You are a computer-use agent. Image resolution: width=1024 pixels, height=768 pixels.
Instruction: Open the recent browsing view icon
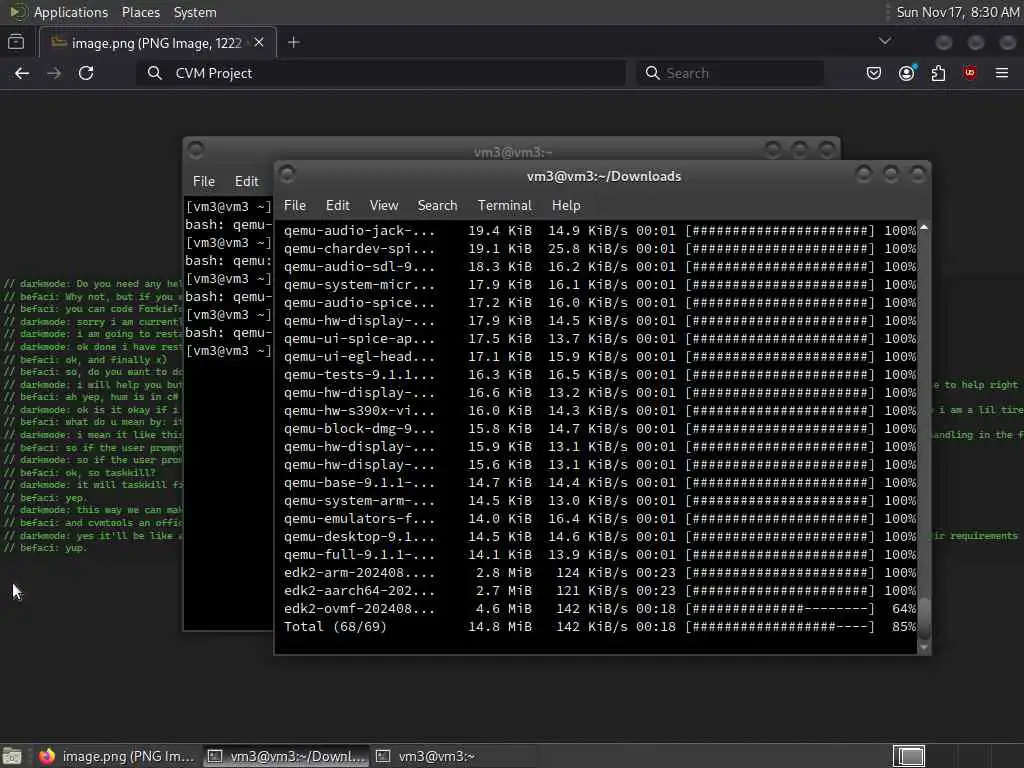pyautogui.click(x=16, y=42)
